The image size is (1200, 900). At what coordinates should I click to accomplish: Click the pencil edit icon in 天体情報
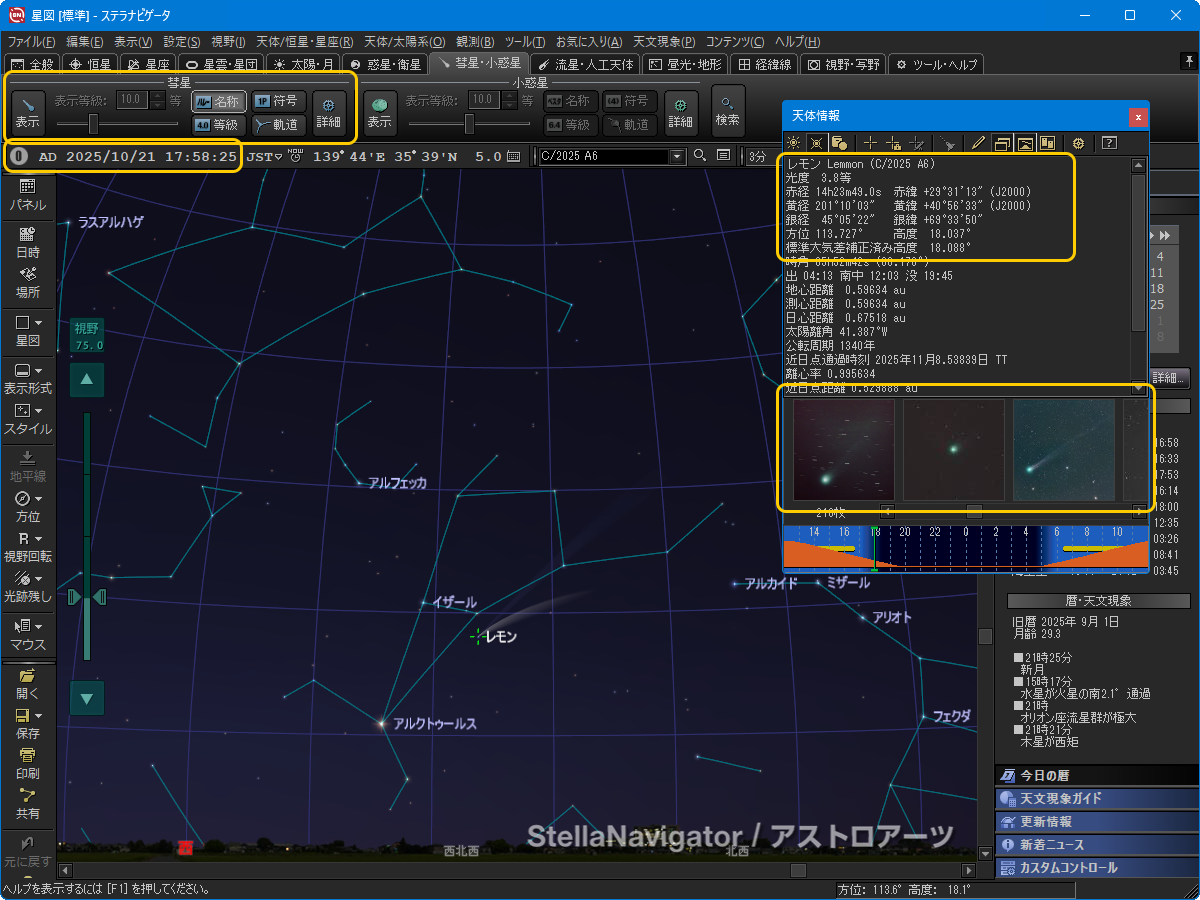[x=978, y=143]
